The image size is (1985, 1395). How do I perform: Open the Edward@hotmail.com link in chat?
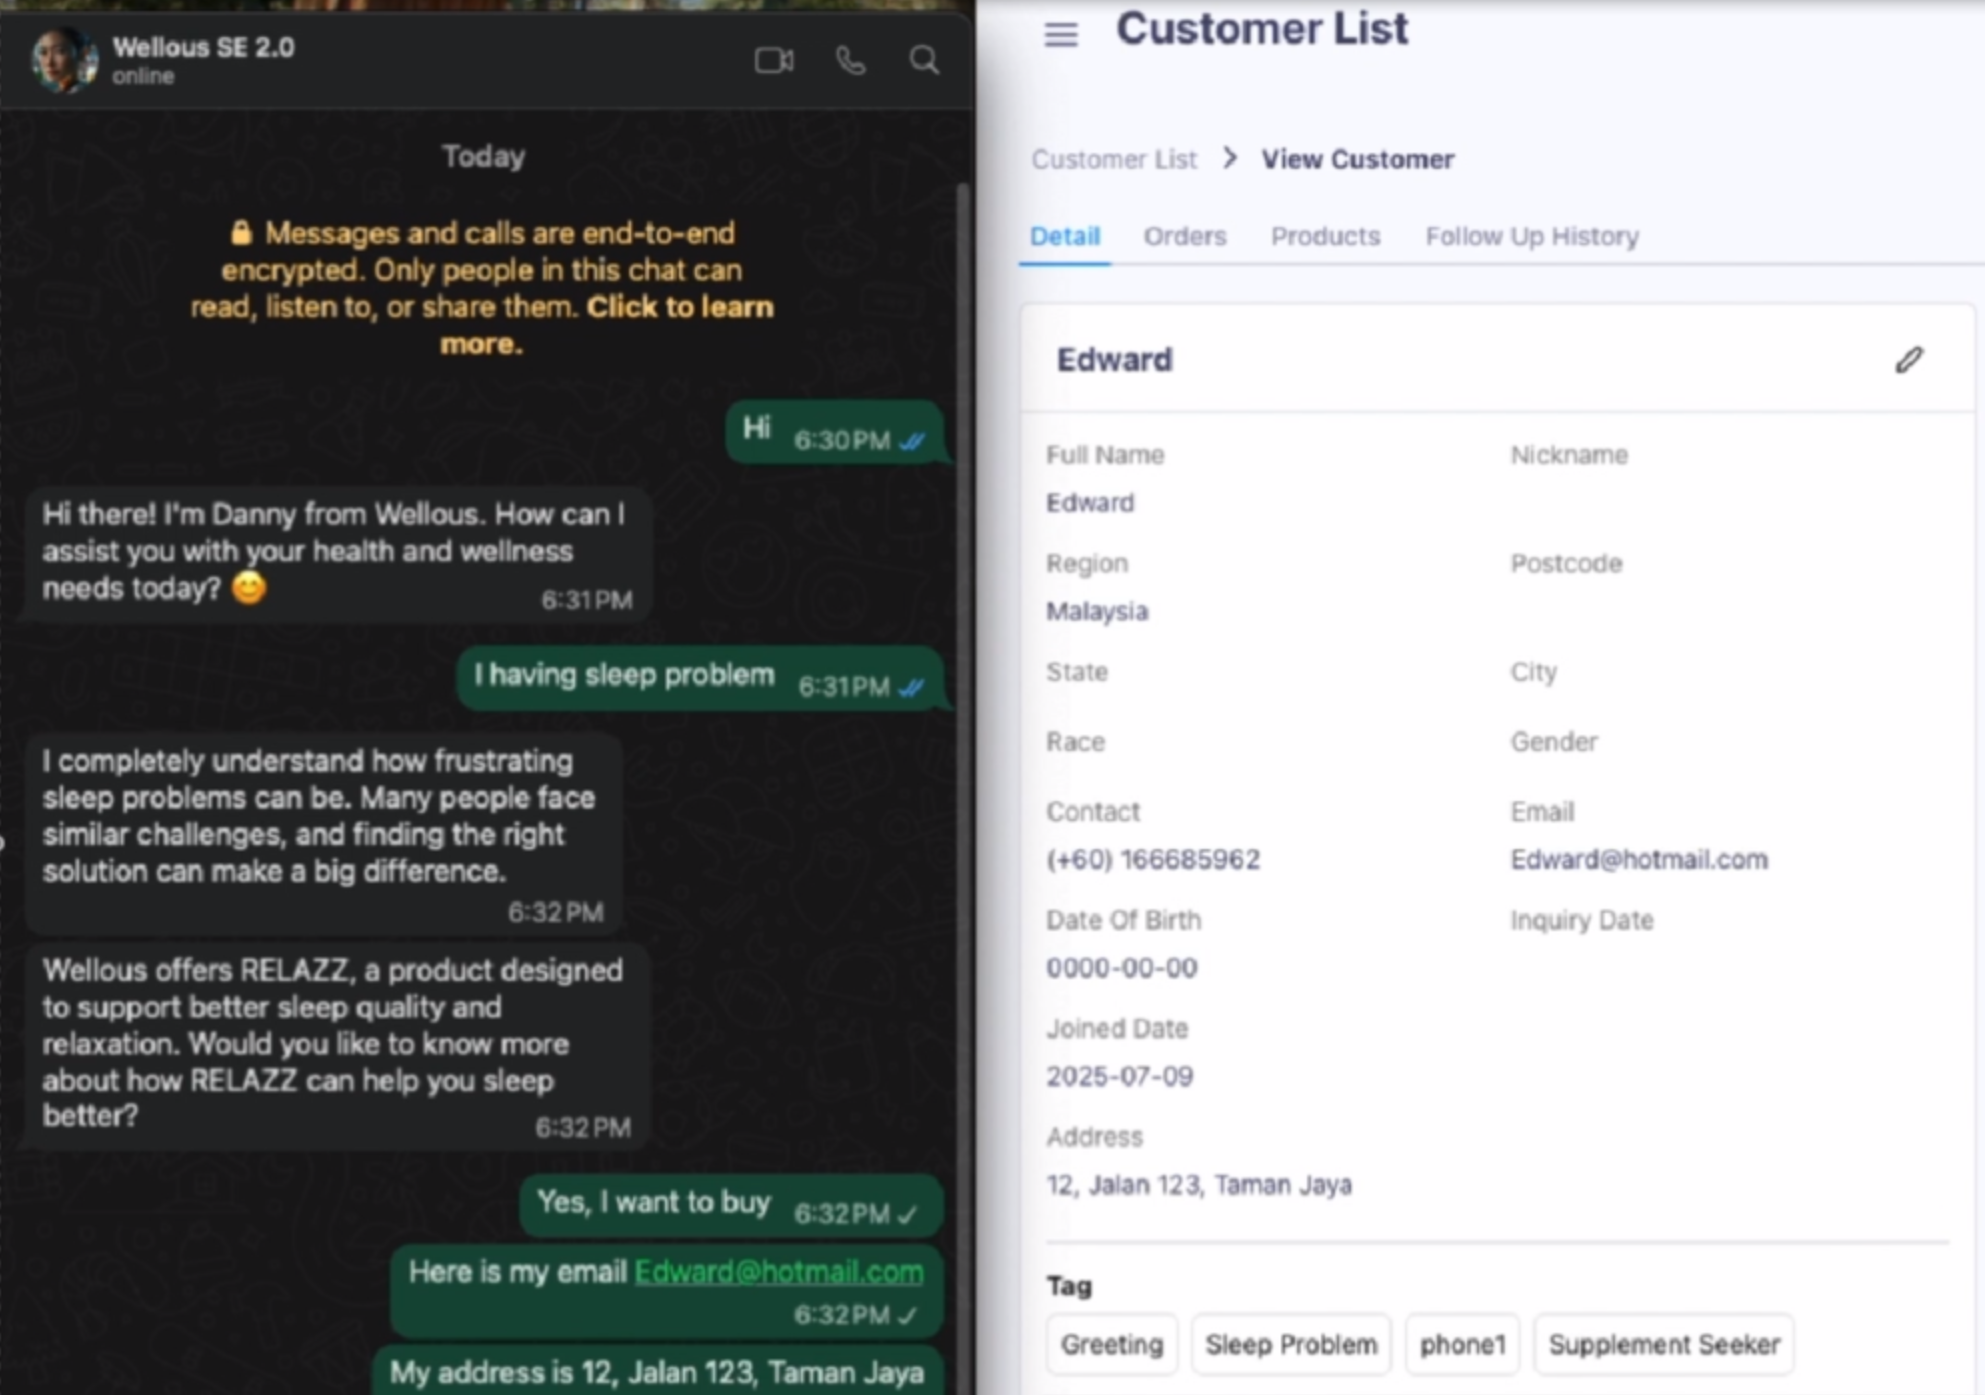[x=779, y=1271]
